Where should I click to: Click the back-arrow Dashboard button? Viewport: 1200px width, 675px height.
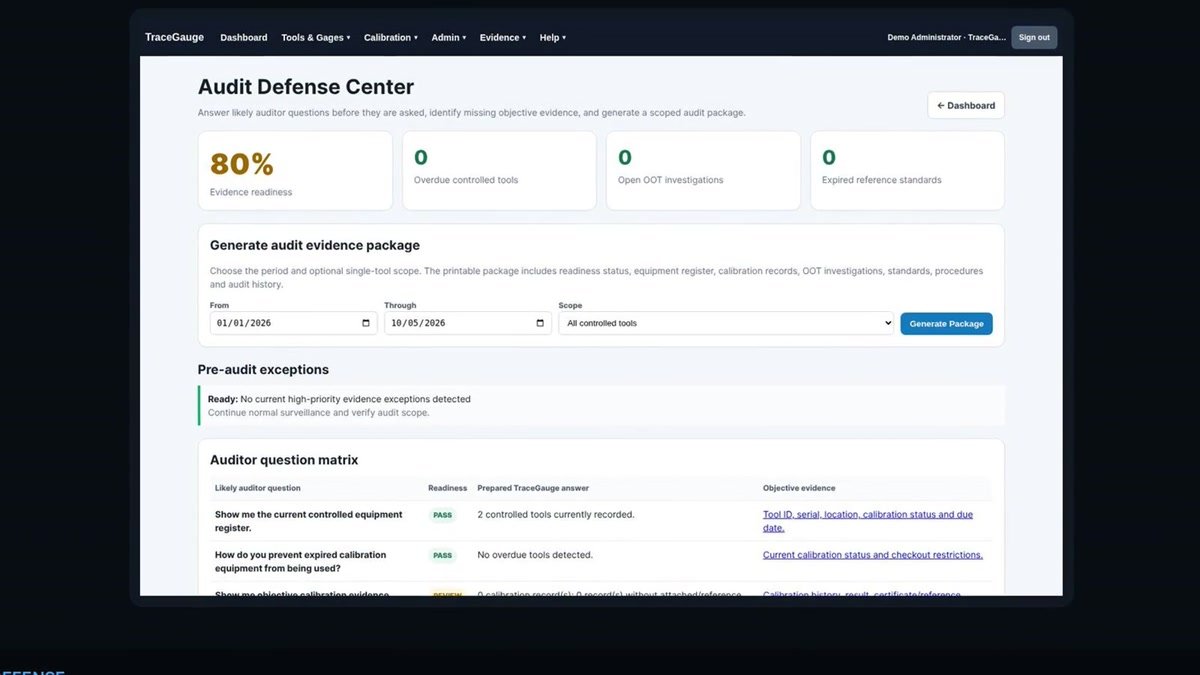click(966, 105)
